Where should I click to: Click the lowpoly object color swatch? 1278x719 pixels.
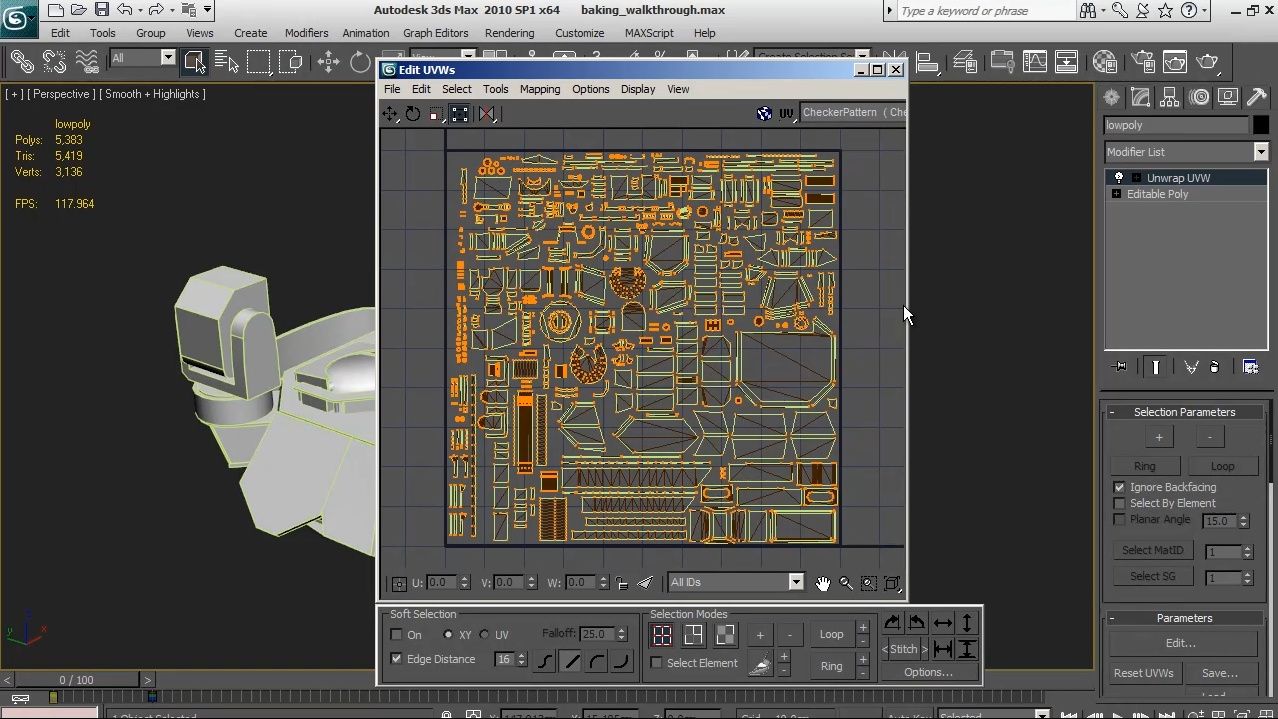tap(1260, 125)
